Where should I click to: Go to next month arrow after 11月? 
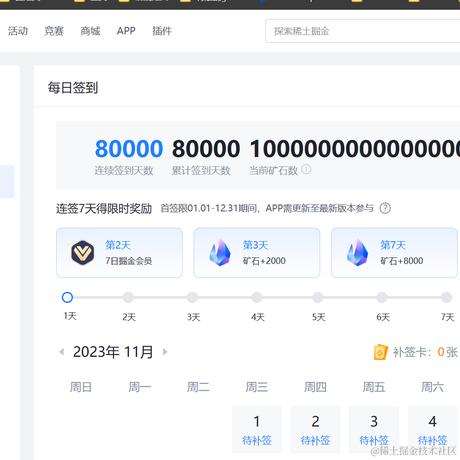coord(165,352)
